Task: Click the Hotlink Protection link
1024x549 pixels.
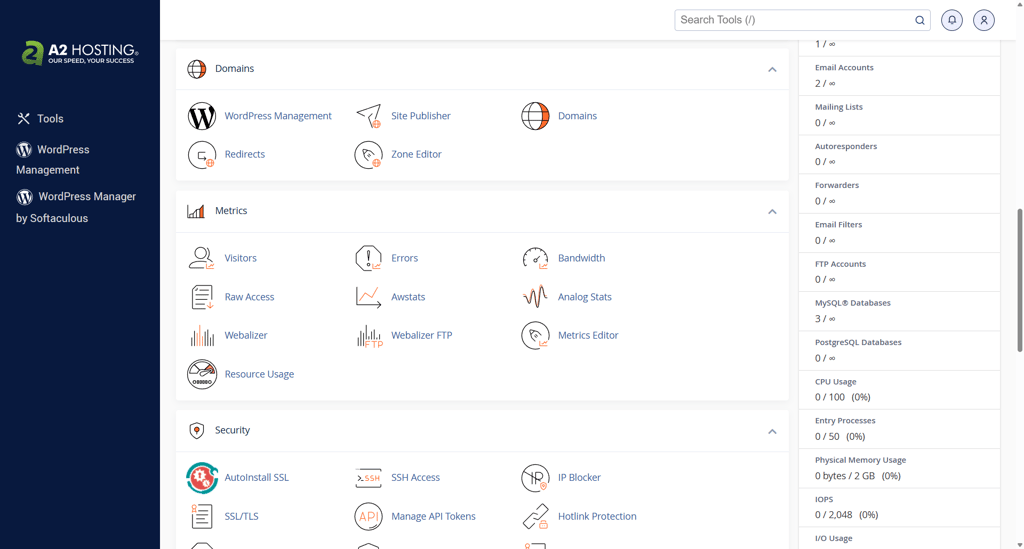Action: (x=597, y=516)
